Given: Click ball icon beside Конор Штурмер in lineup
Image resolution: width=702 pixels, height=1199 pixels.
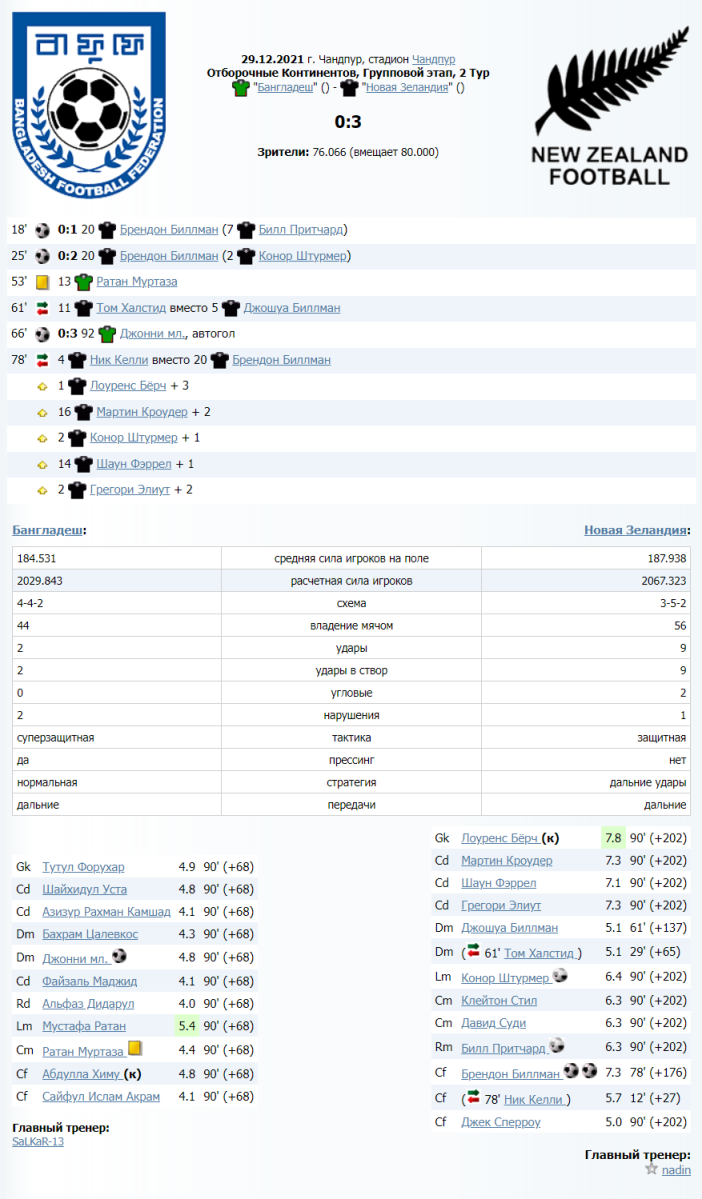Looking at the screenshot, I should [x=560, y=976].
